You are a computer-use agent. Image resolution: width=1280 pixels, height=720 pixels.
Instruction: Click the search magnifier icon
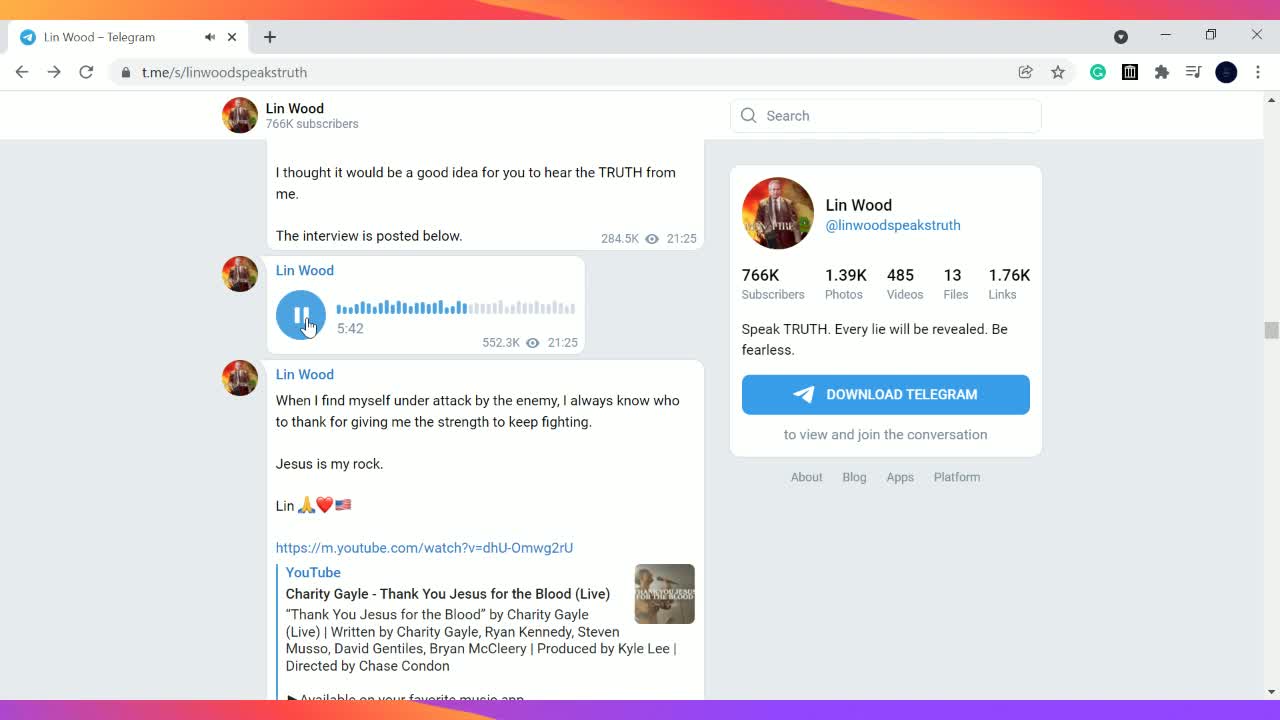[748, 116]
